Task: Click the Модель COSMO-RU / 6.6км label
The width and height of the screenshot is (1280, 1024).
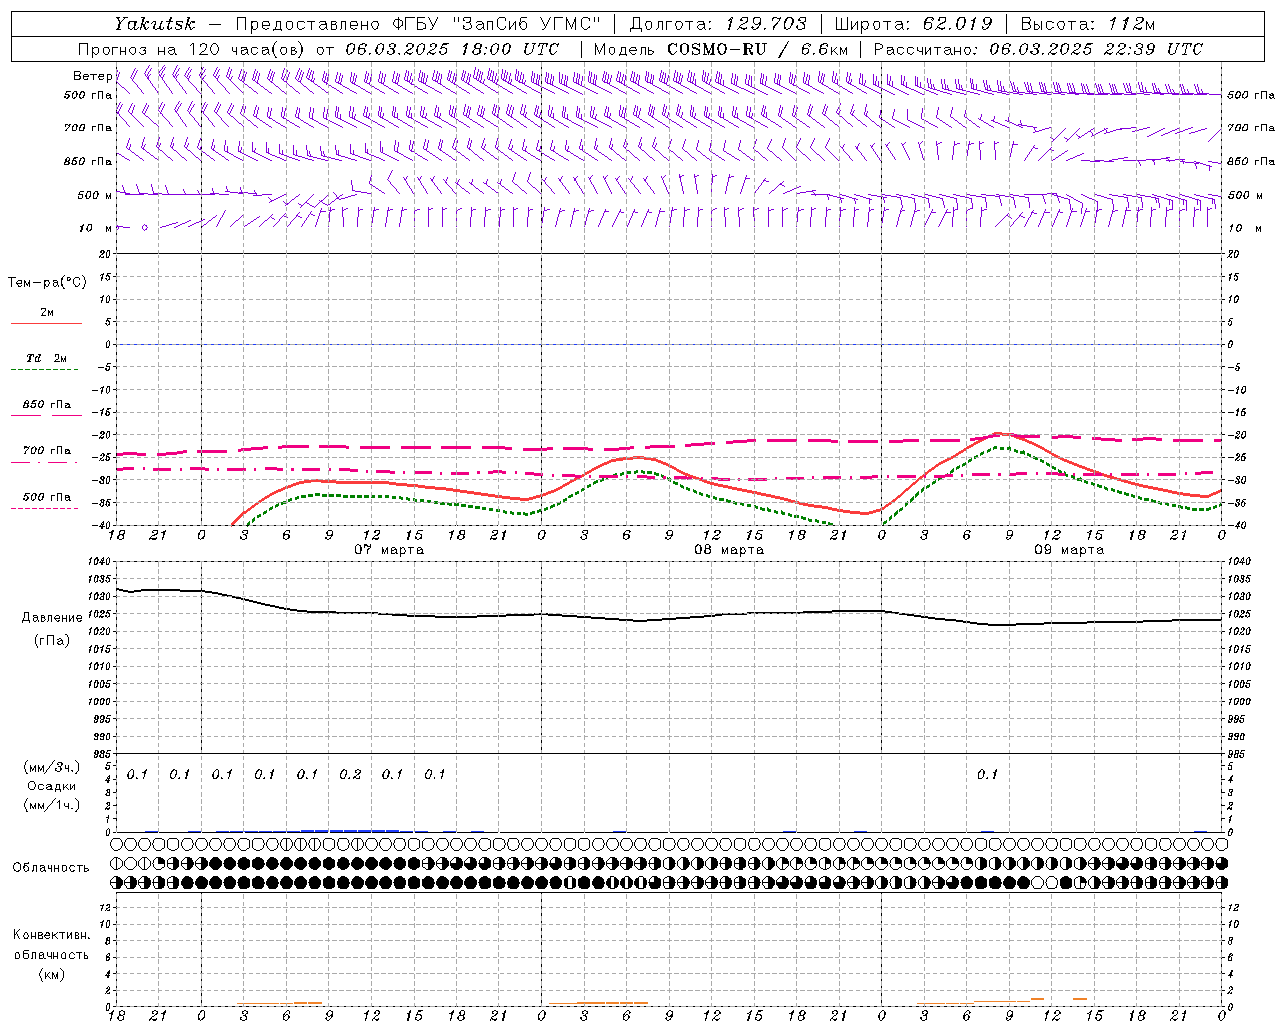Action: coord(721,49)
